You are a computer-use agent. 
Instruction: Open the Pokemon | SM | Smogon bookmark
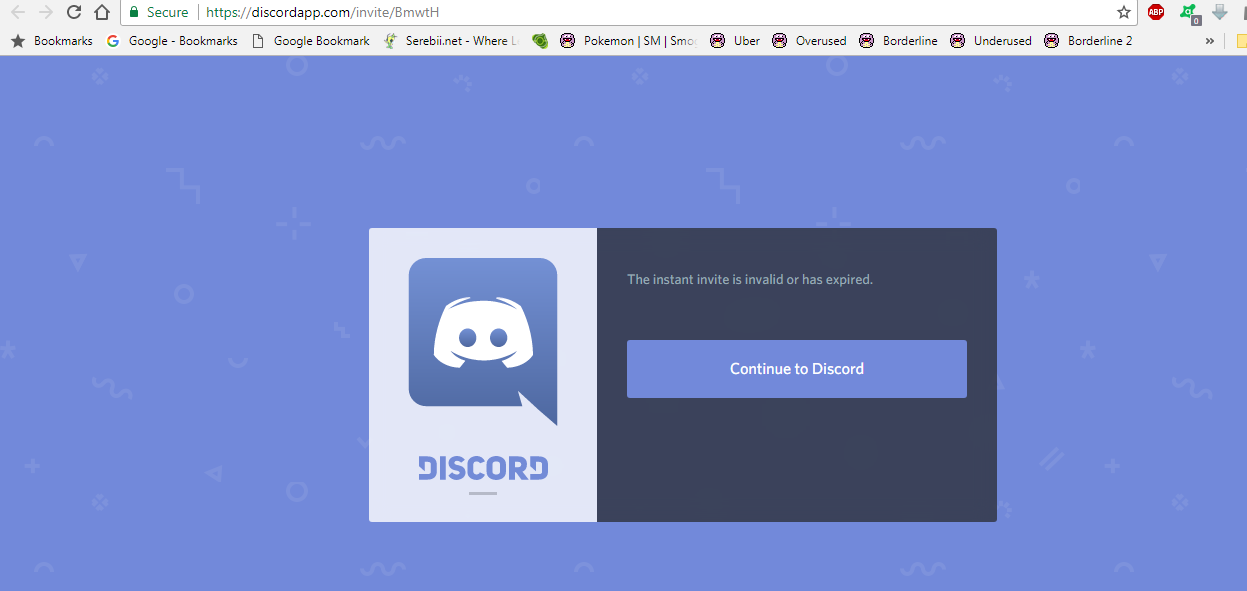click(x=627, y=41)
